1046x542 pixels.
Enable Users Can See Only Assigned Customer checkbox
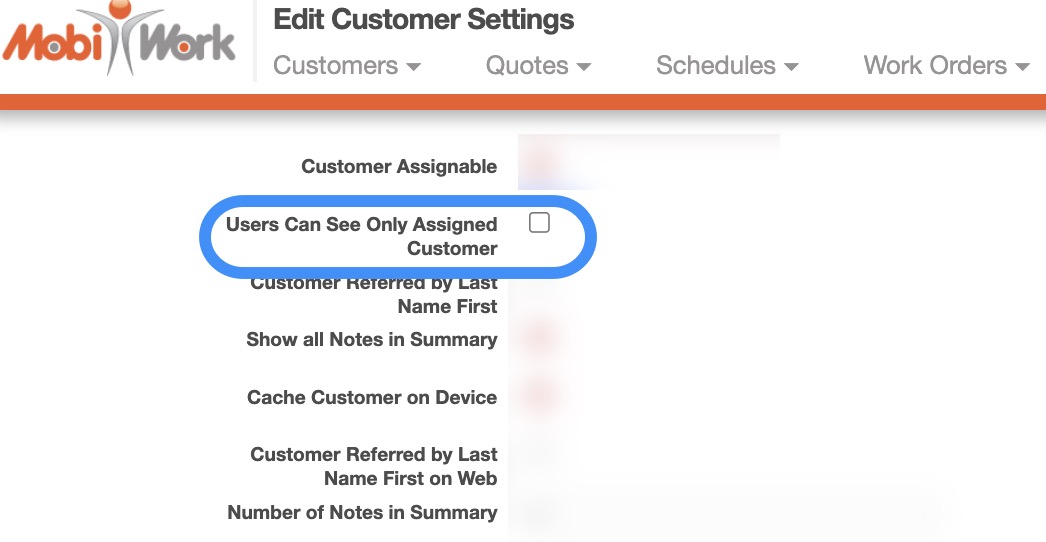(x=539, y=223)
